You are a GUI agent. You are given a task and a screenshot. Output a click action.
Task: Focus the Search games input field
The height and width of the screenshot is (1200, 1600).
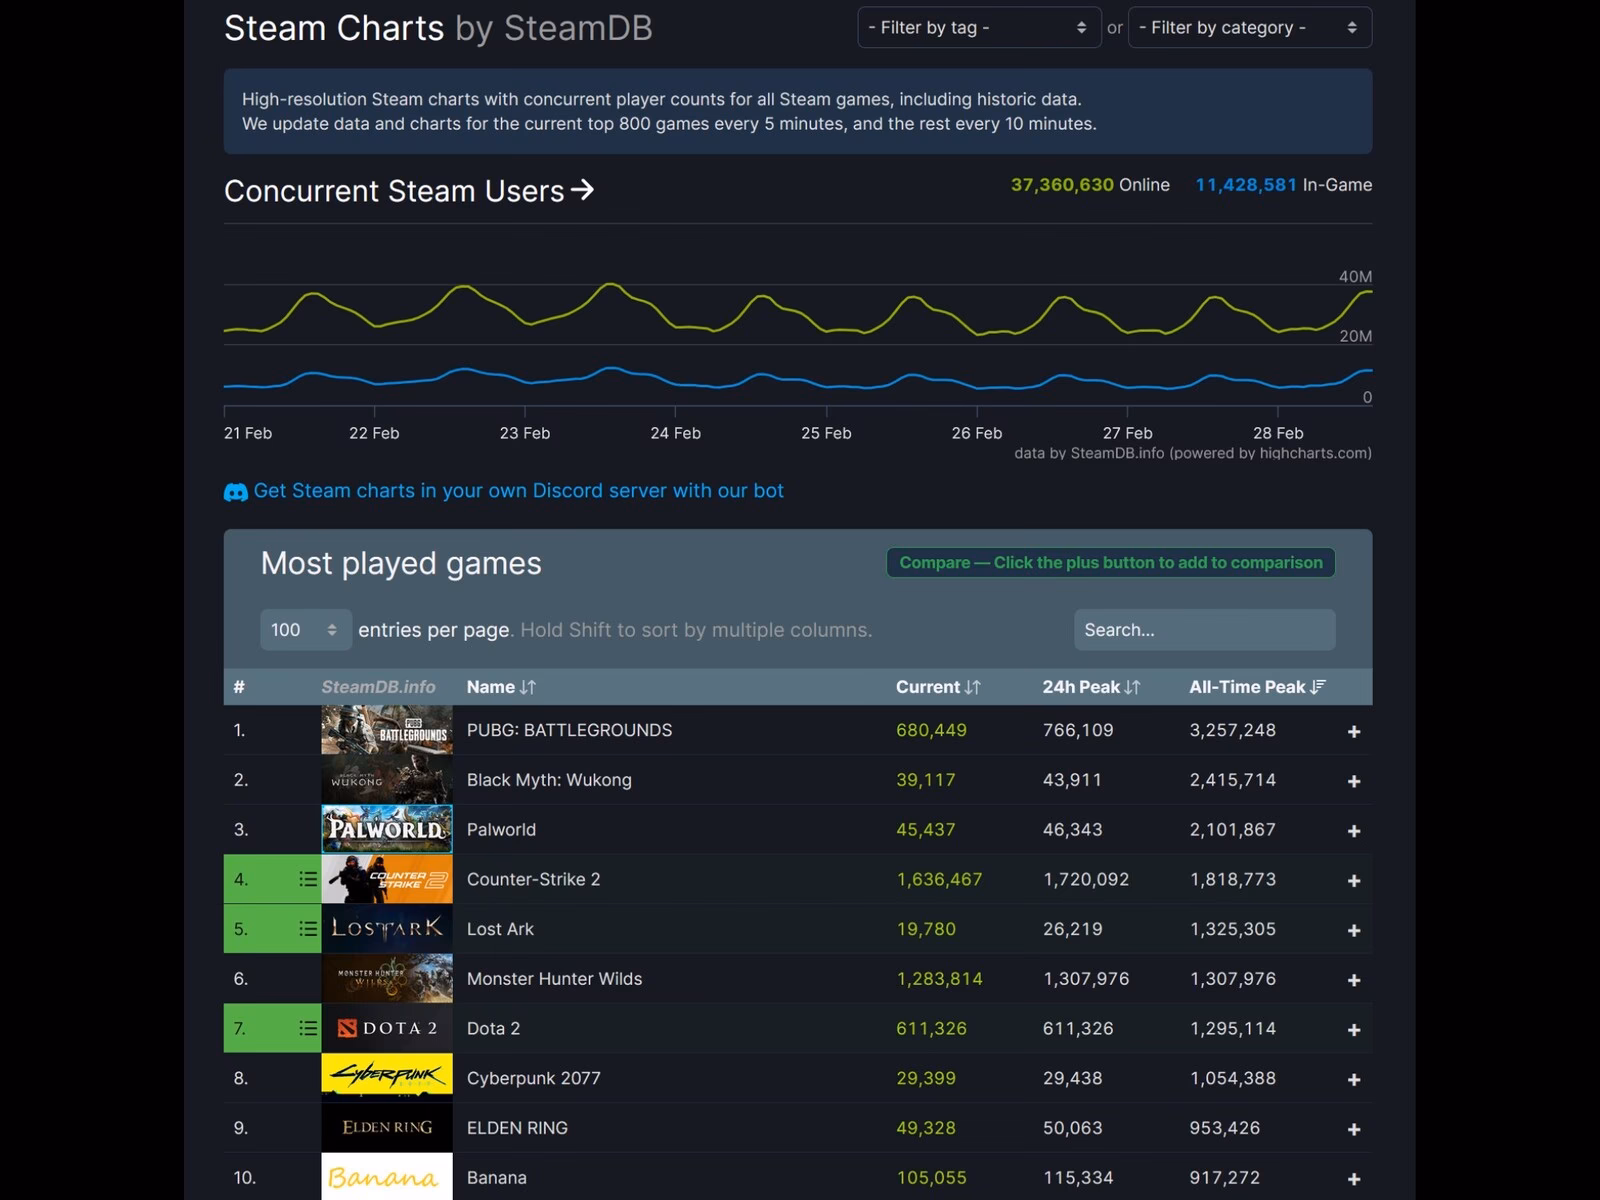pyautogui.click(x=1205, y=630)
